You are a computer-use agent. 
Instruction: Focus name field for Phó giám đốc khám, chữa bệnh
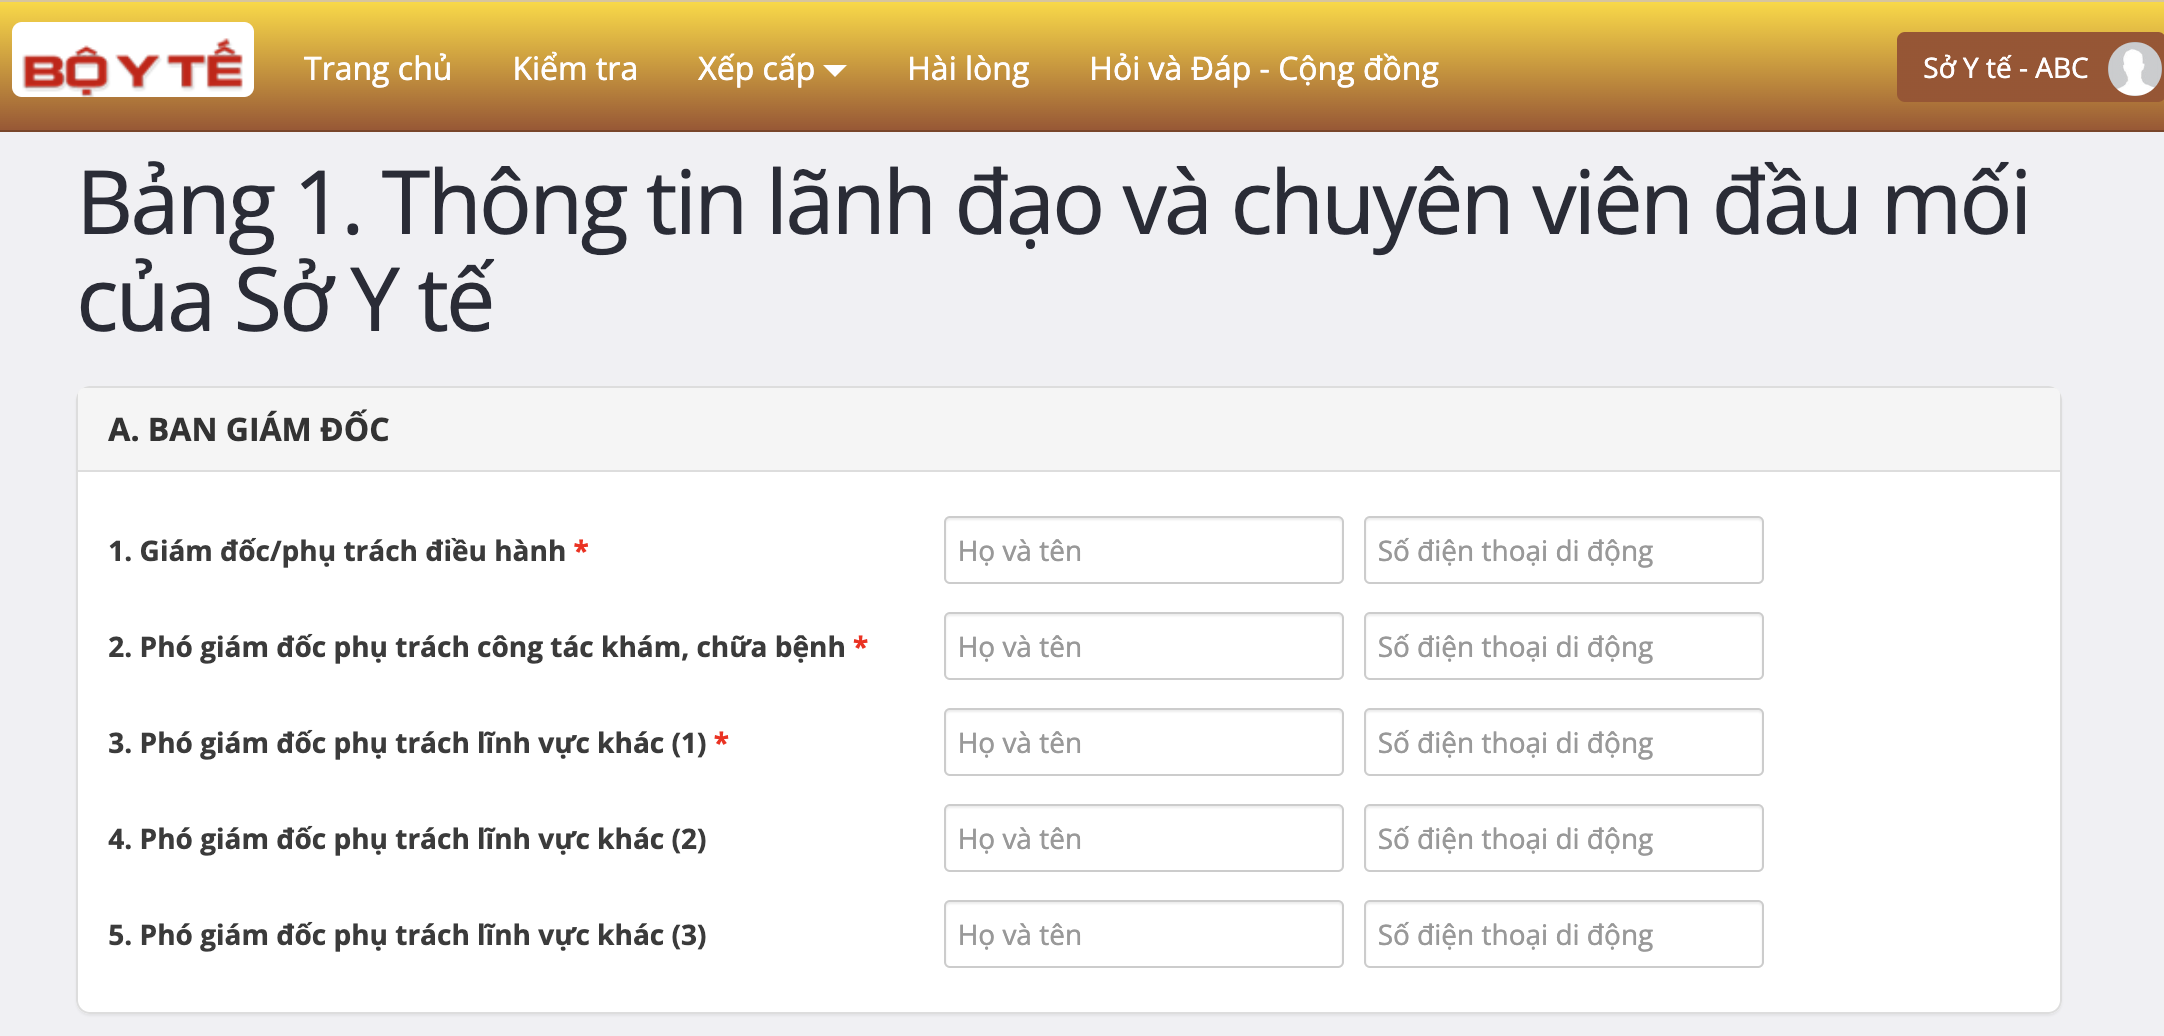(x=1143, y=646)
